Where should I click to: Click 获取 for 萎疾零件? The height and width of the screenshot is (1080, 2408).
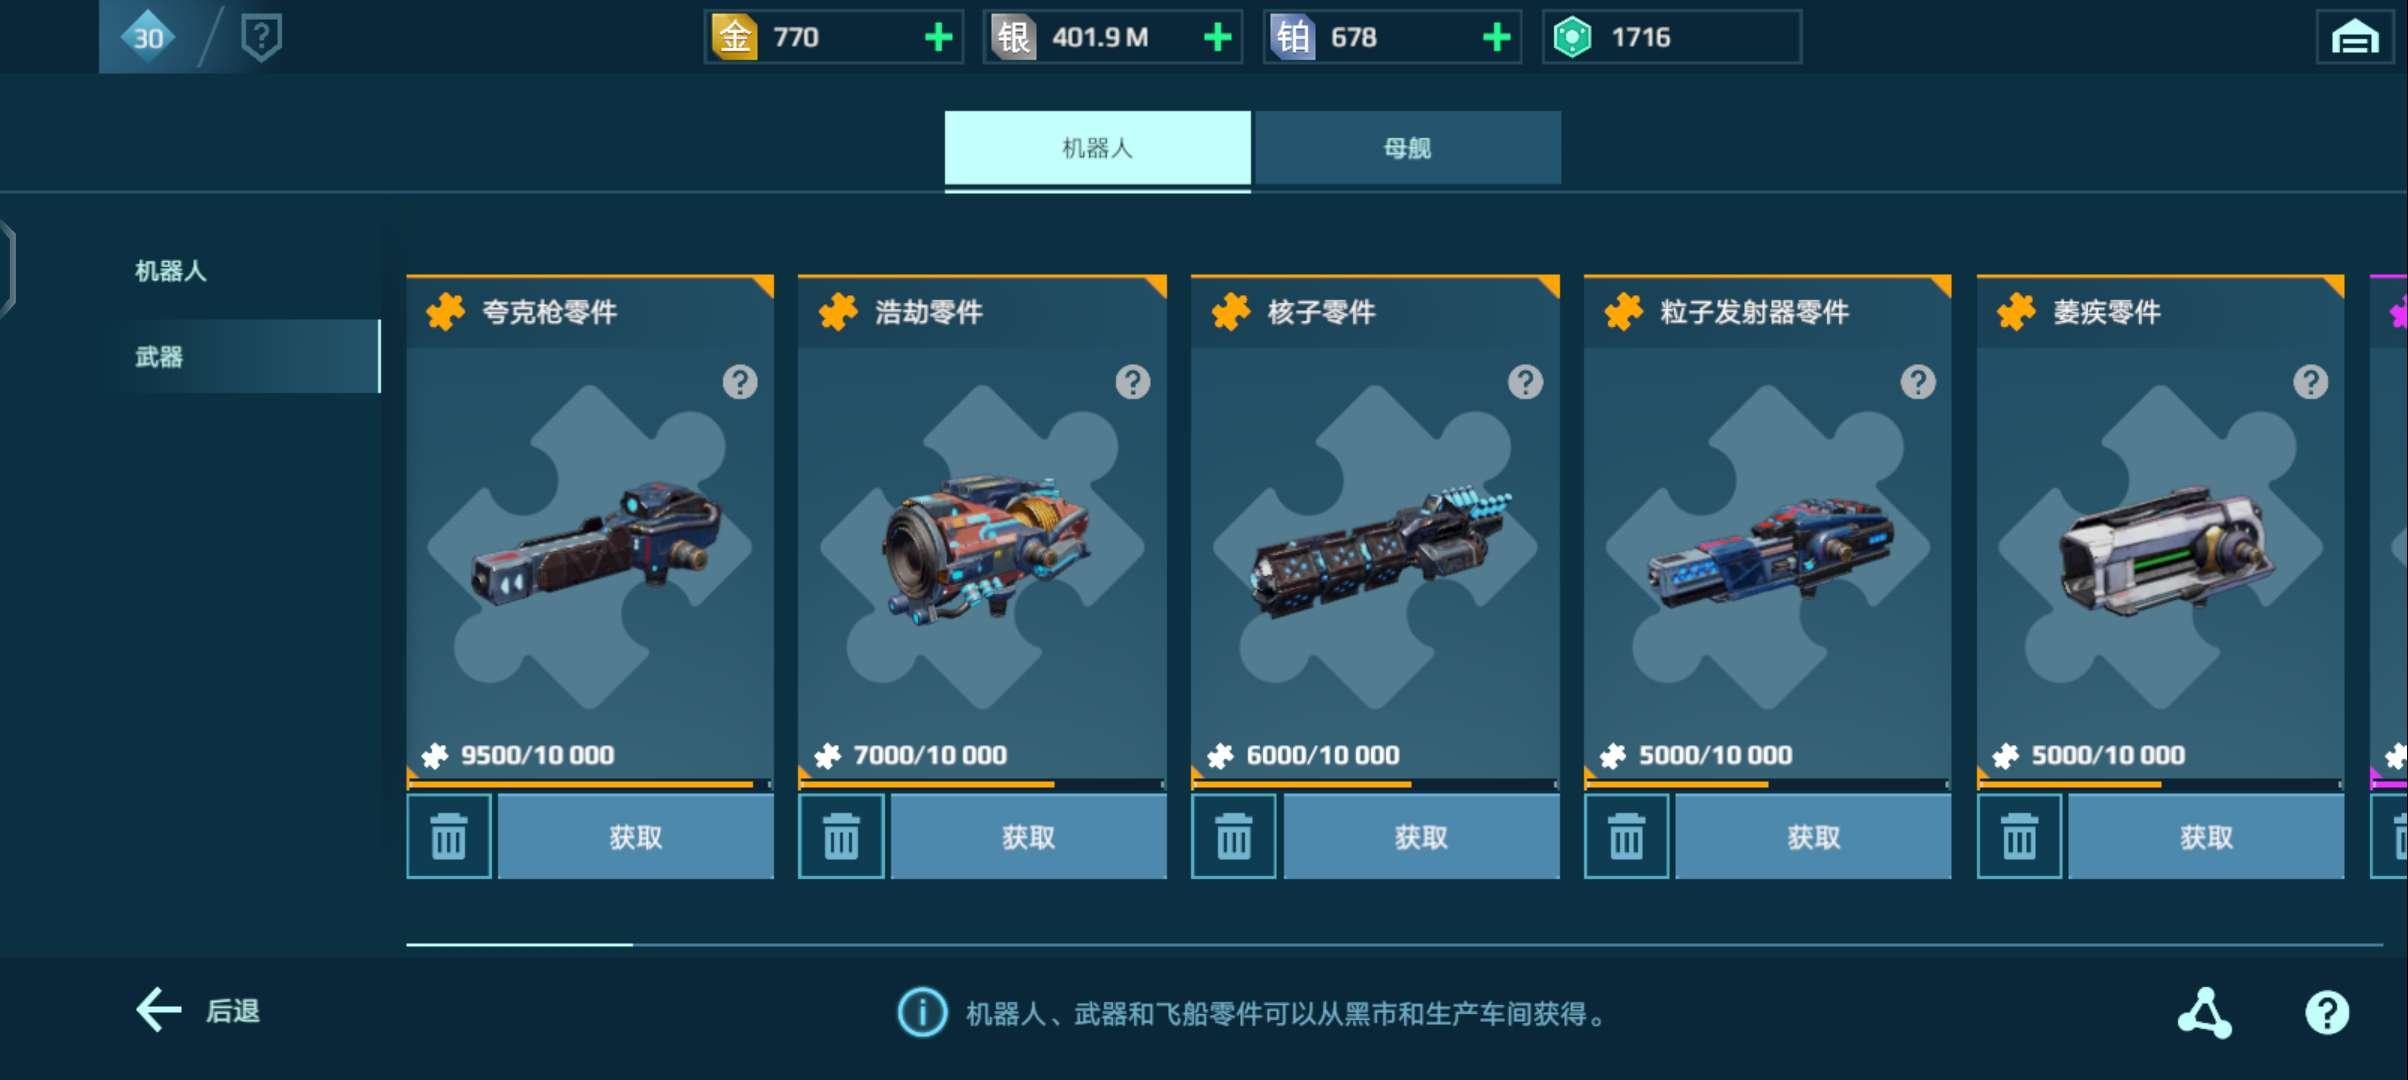[2206, 837]
